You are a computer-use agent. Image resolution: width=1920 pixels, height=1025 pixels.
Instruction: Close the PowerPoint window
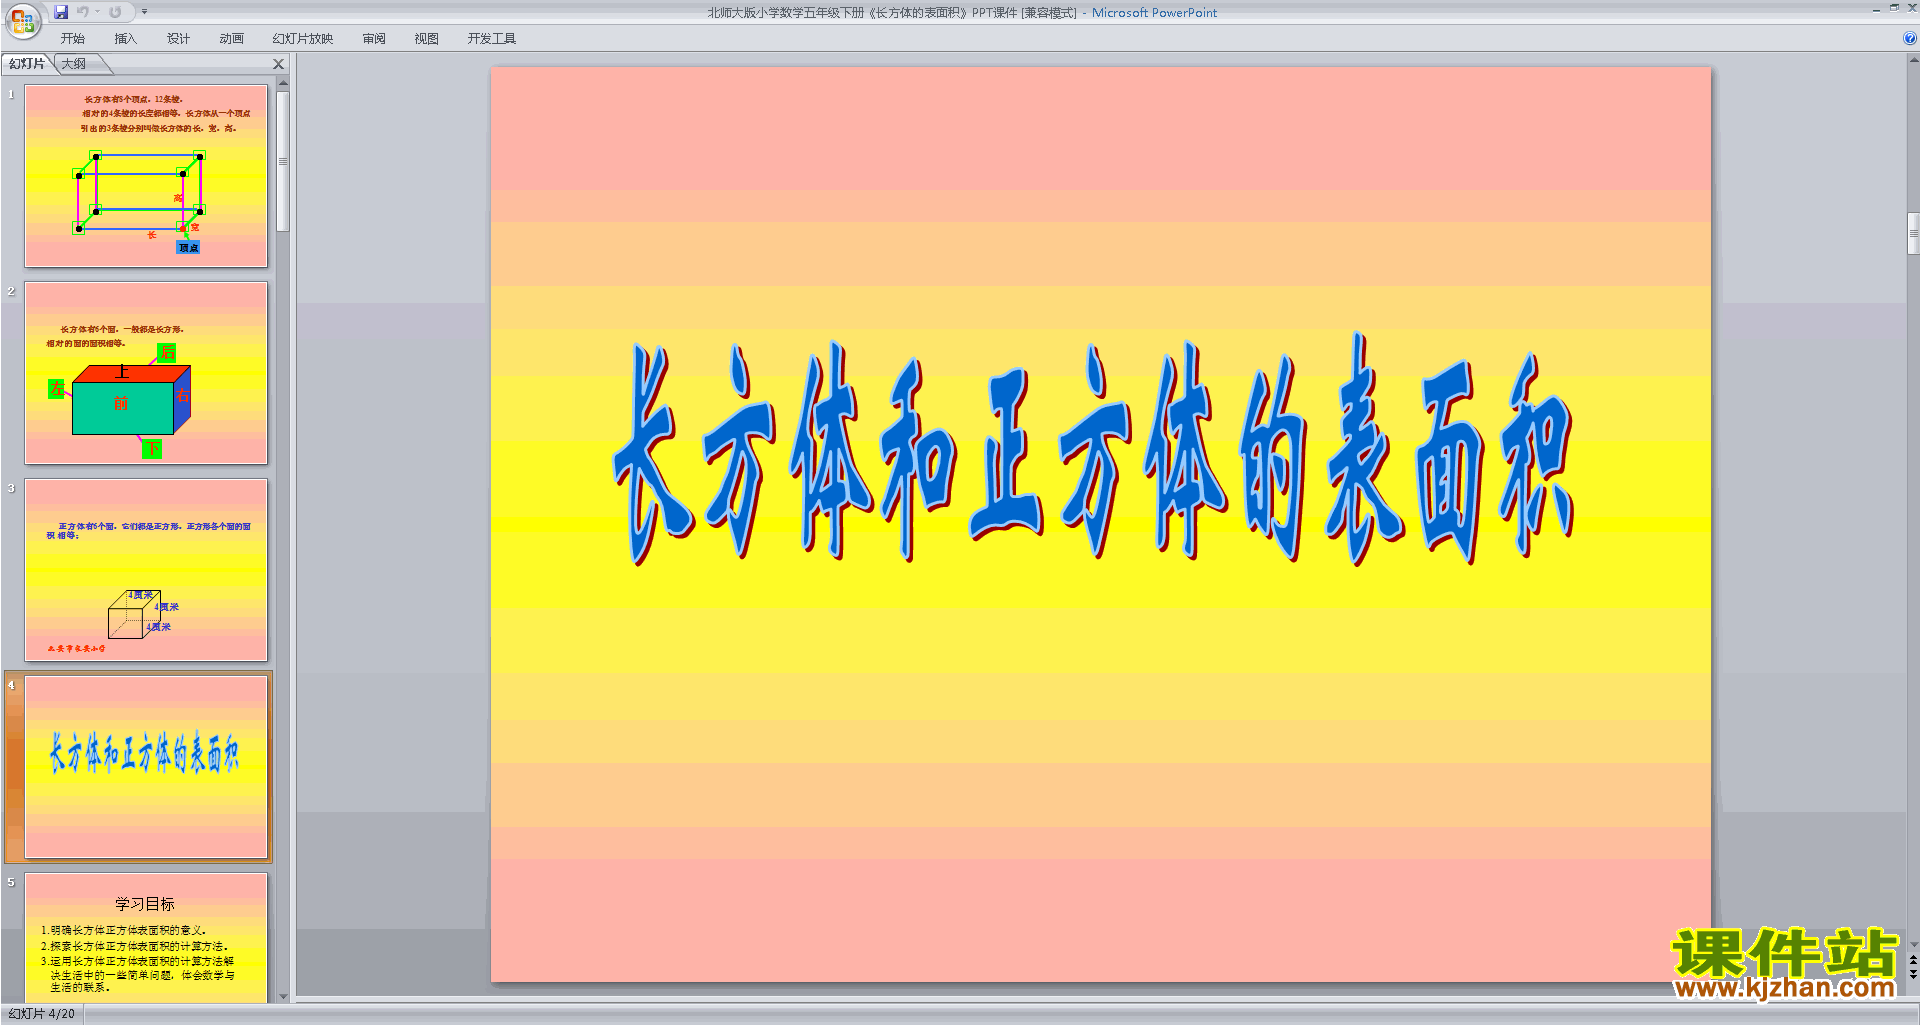[x=1912, y=8]
